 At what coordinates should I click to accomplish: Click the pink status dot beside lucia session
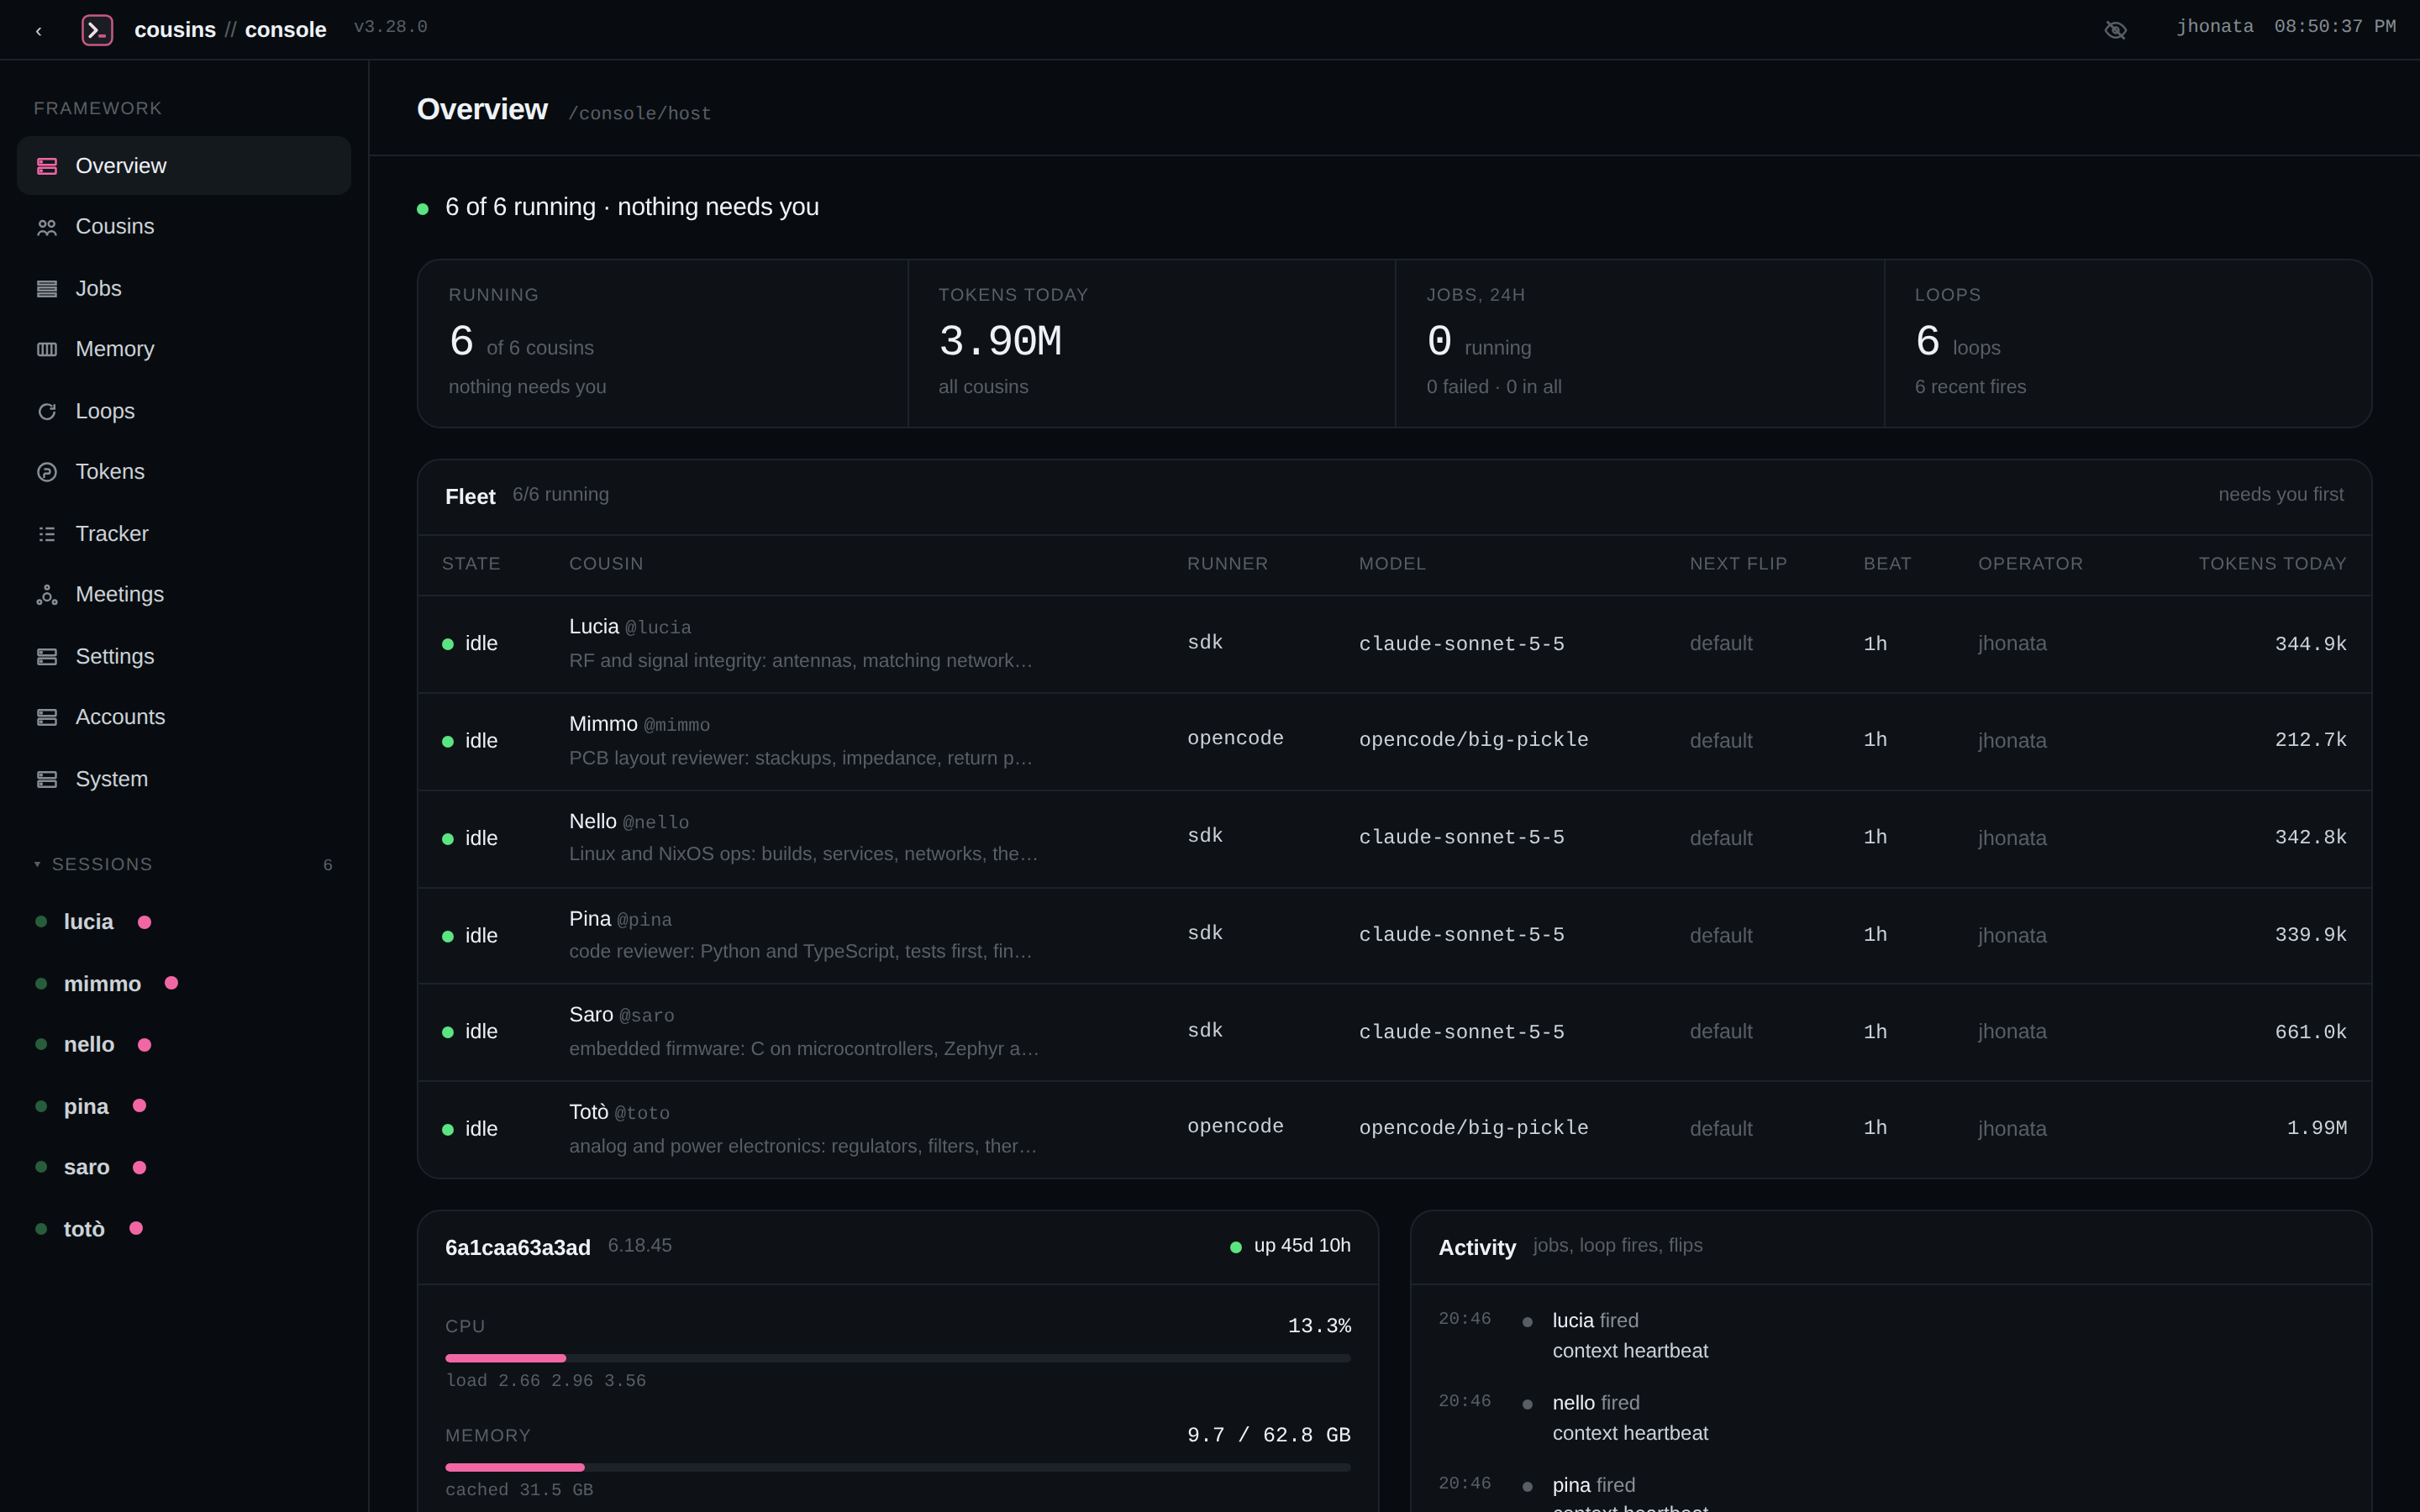[x=144, y=922]
